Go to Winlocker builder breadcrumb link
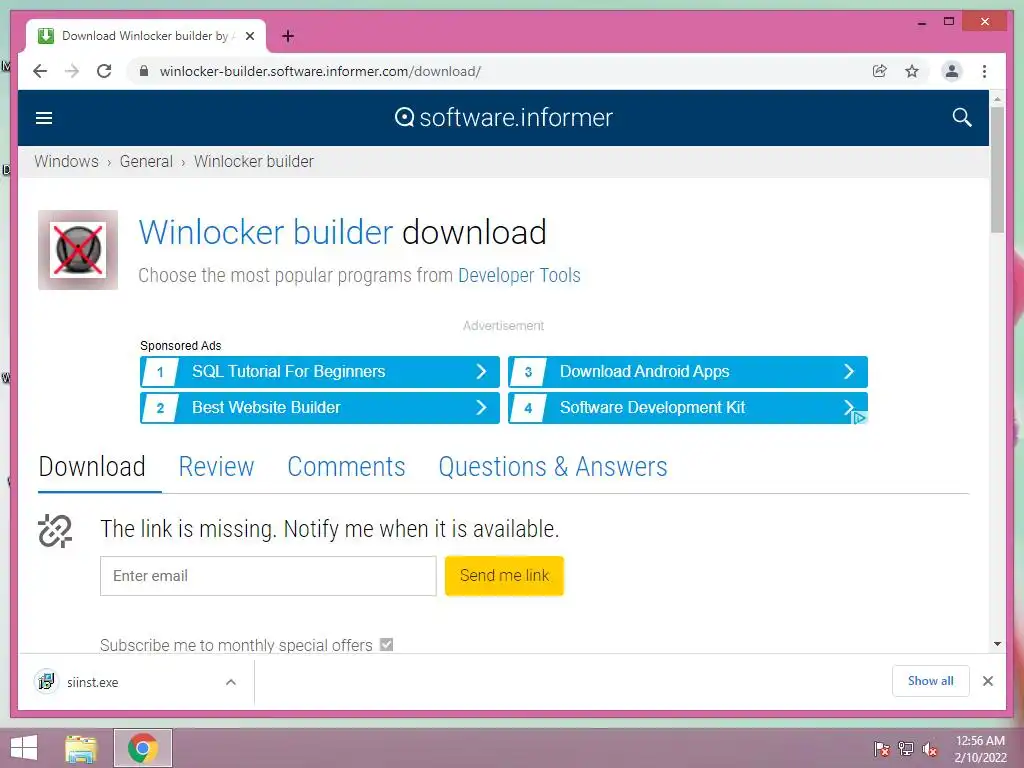This screenshot has height=768, width=1024. click(x=253, y=161)
